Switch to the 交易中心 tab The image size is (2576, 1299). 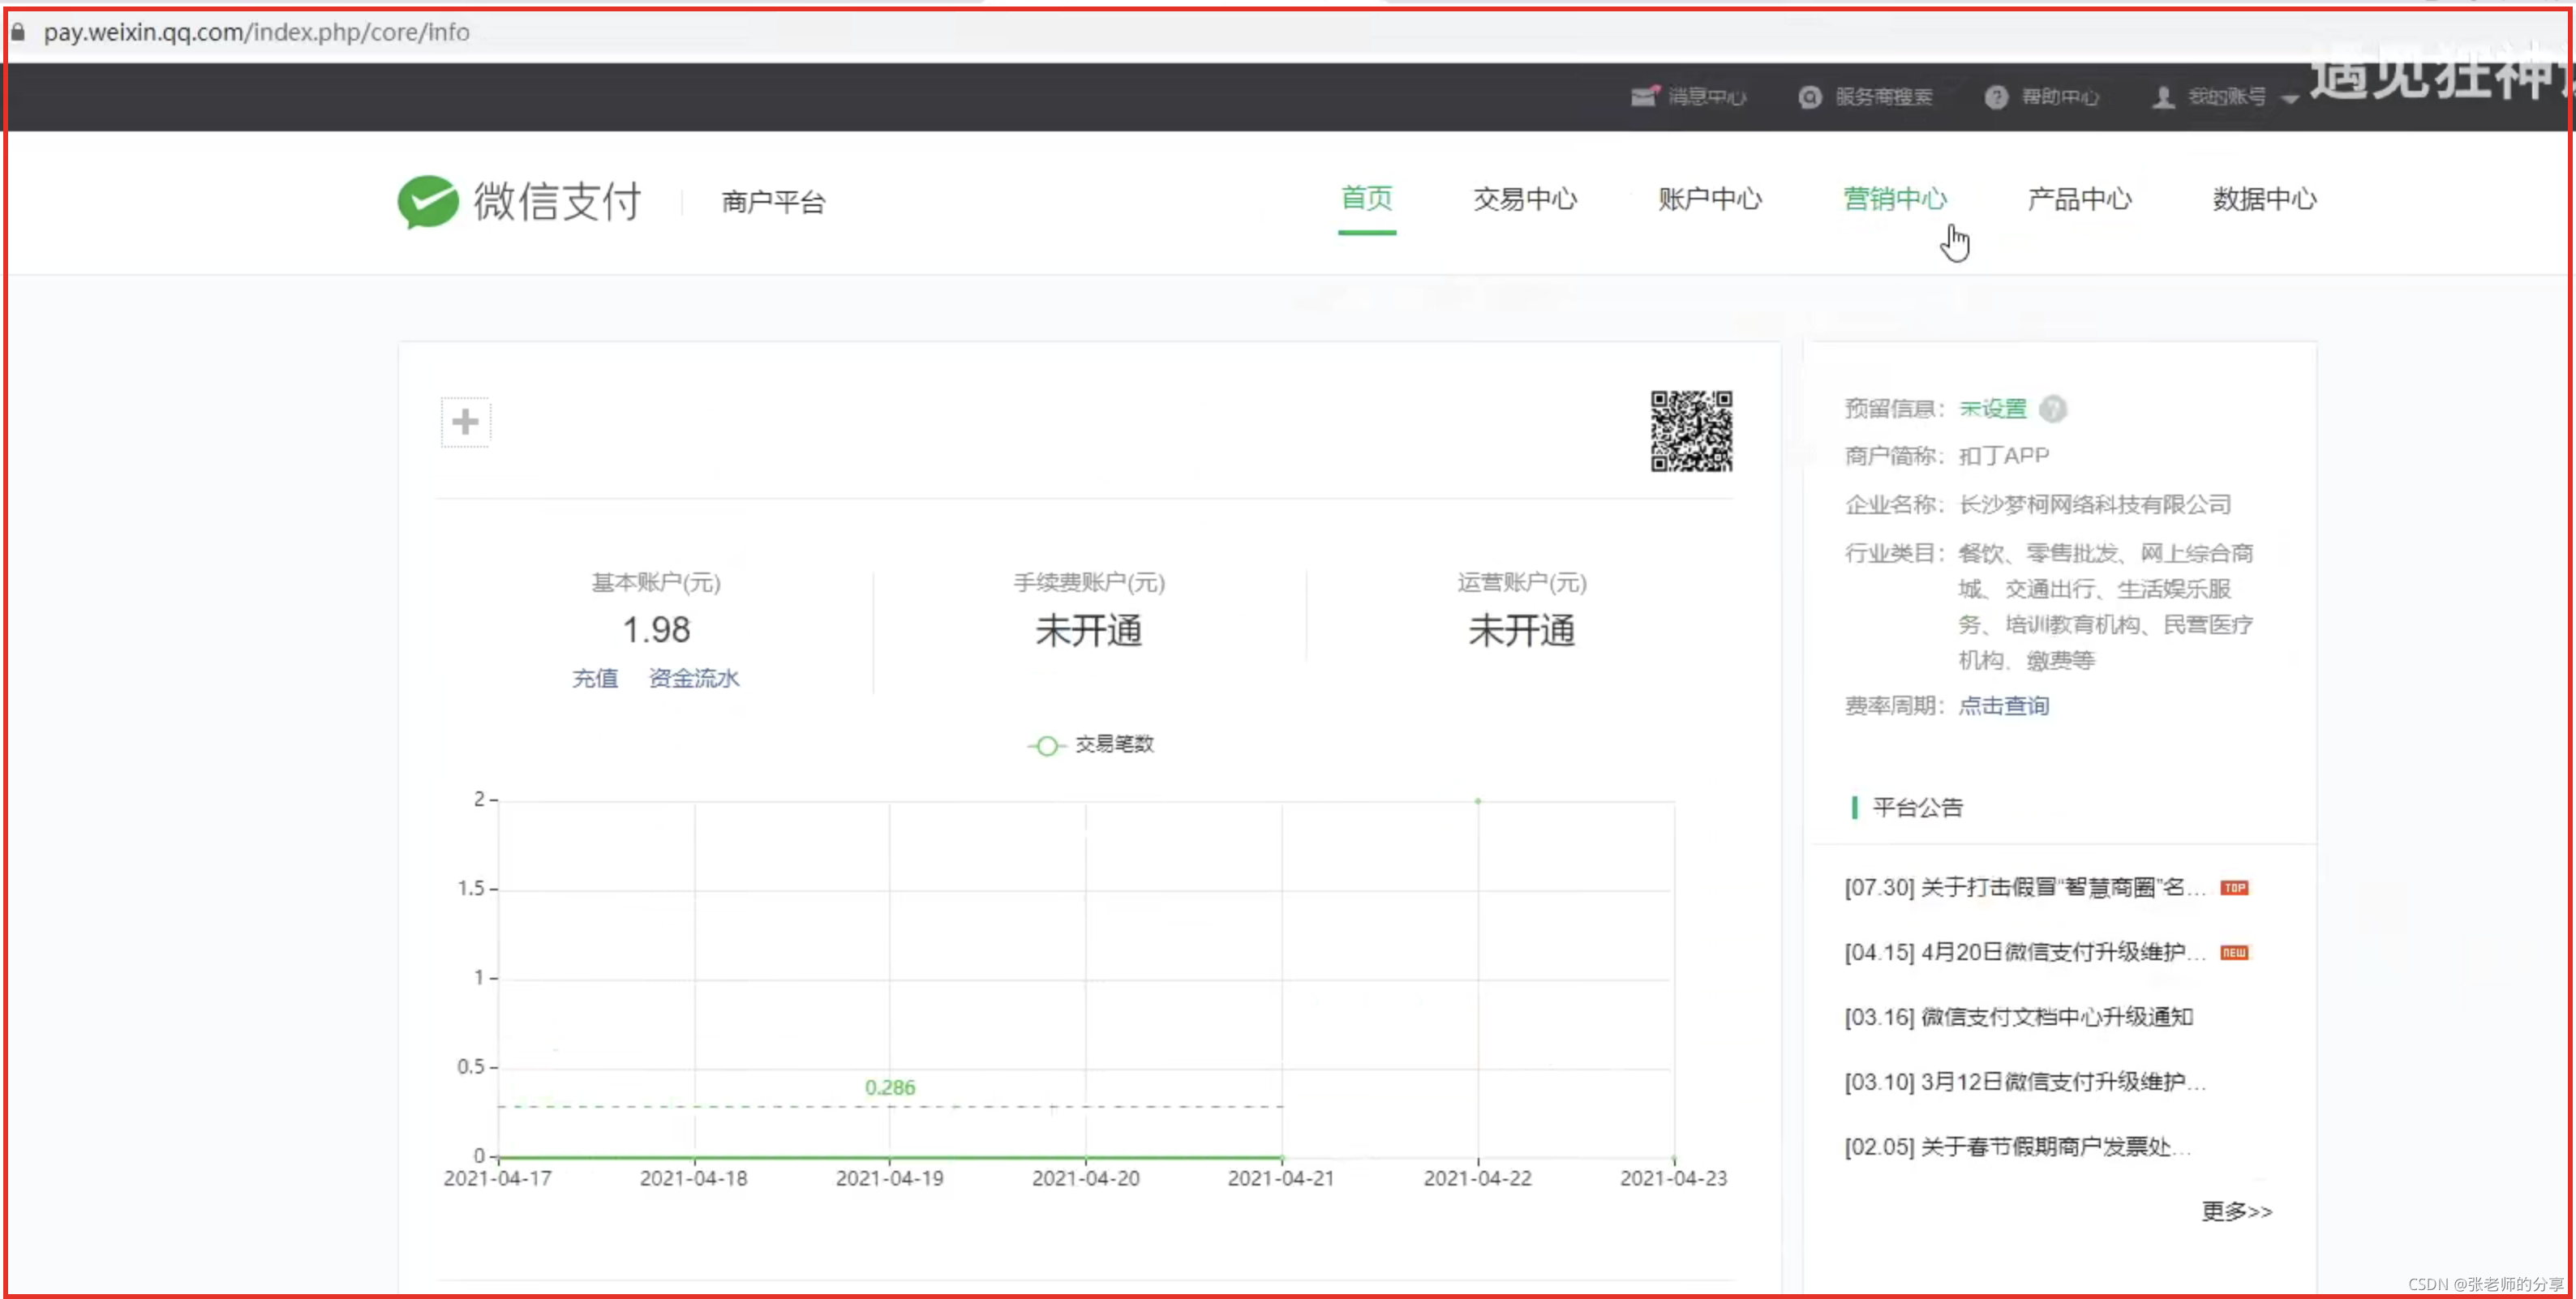click(1524, 199)
